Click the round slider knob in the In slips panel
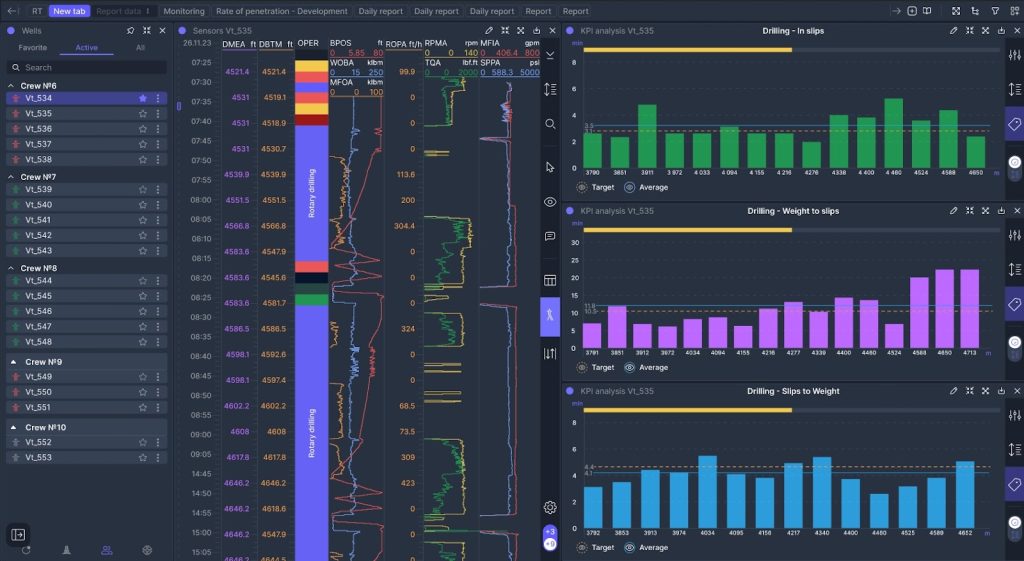The image size is (1024, 561). point(1014,162)
